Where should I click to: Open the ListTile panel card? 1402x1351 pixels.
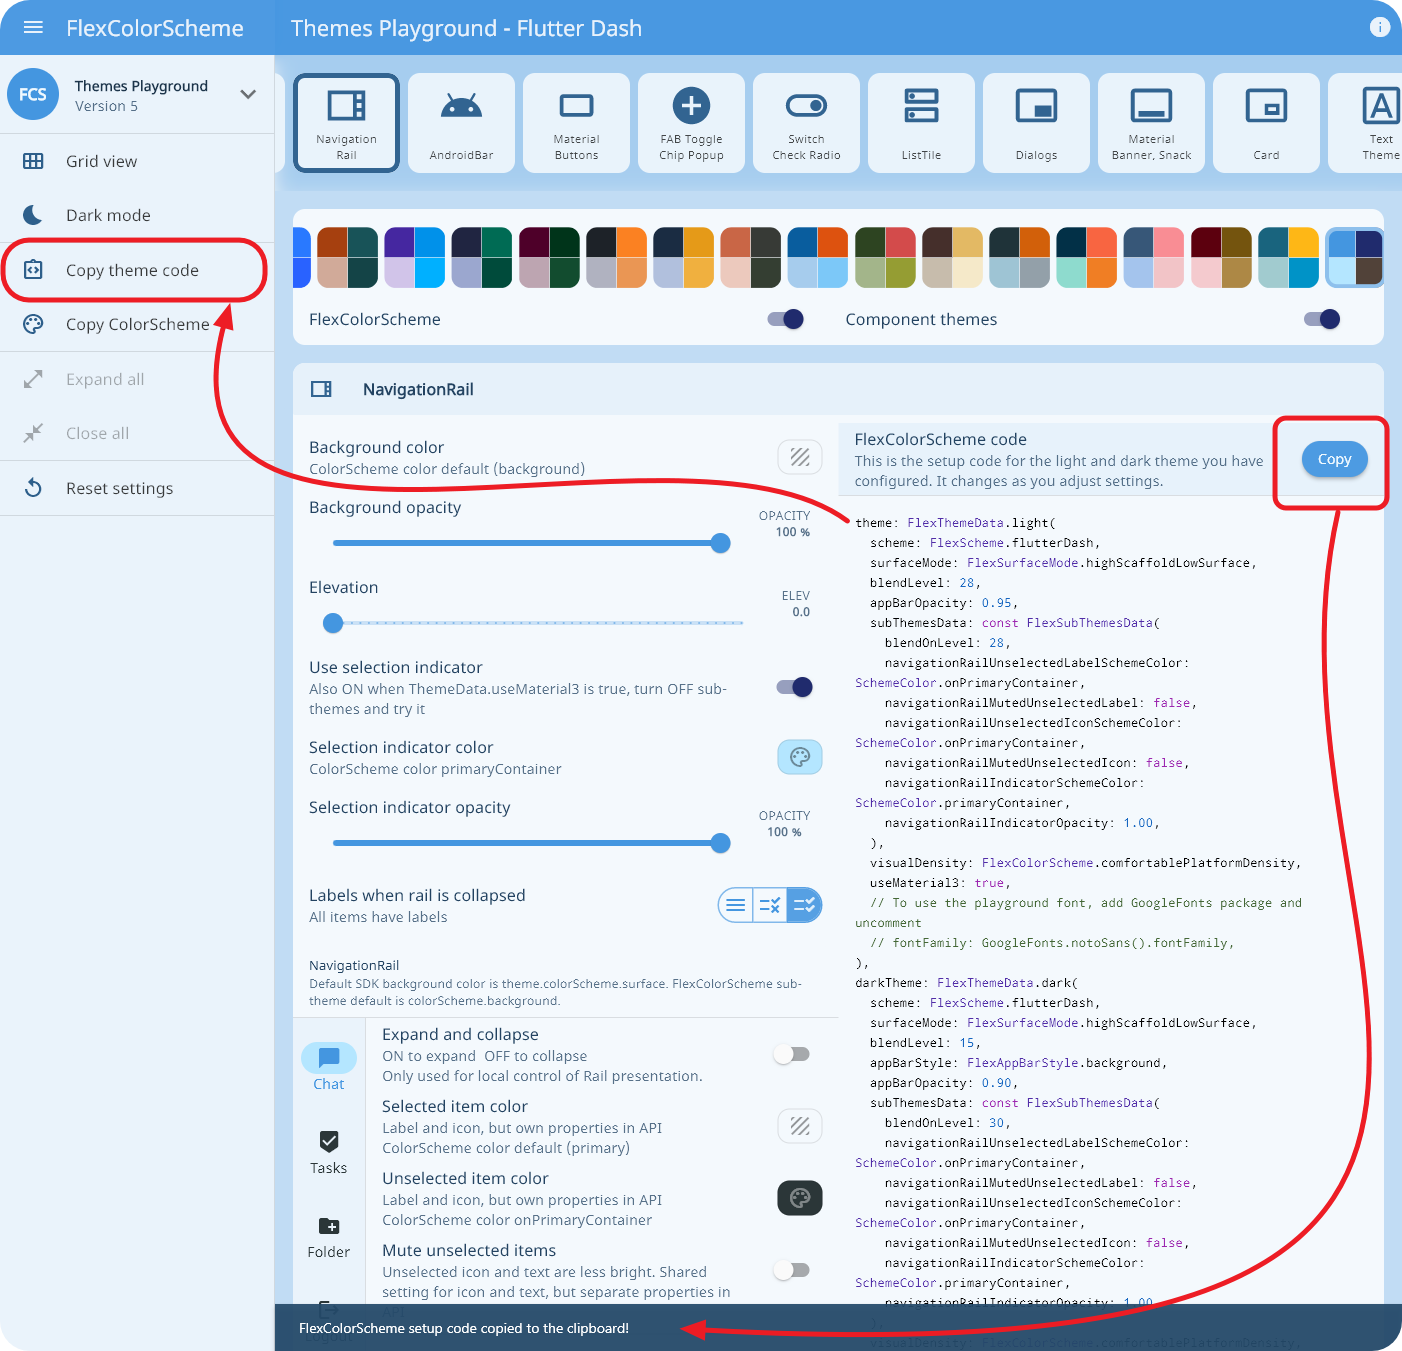tap(921, 123)
